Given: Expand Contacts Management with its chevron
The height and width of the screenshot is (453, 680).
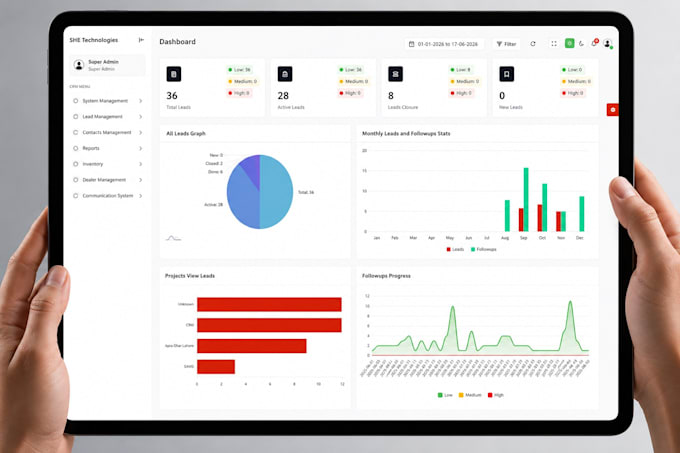Looking at the screenshot, I should (x=141, y=132).
